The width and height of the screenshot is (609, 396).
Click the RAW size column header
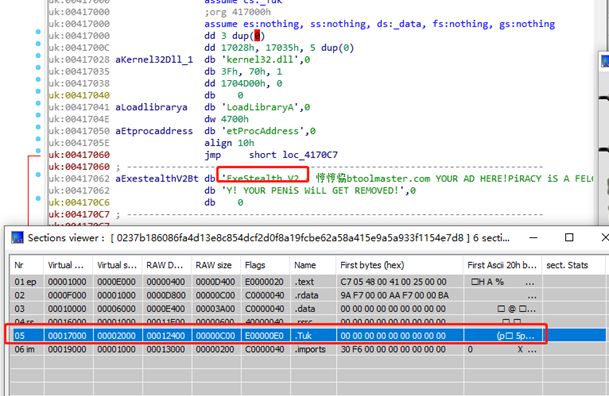tap(216, 265)
